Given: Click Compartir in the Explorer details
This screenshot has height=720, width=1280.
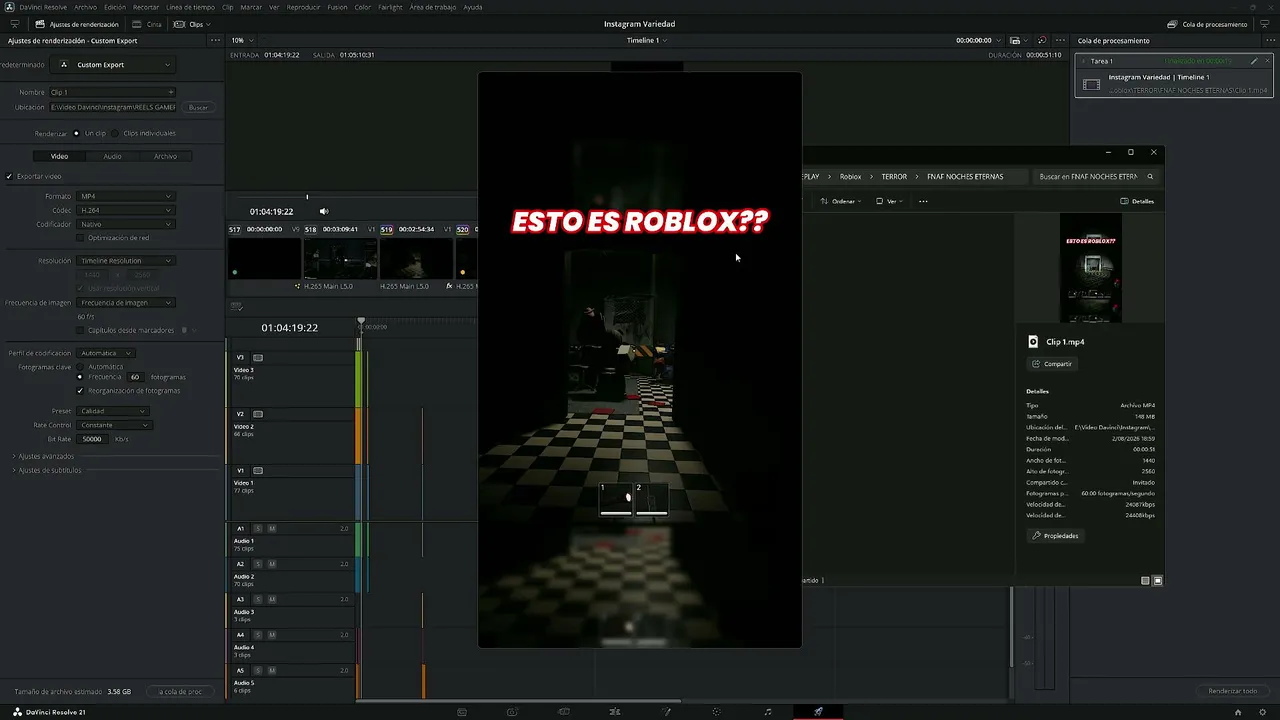Looking at the screenshot, I should (1052, 364).
